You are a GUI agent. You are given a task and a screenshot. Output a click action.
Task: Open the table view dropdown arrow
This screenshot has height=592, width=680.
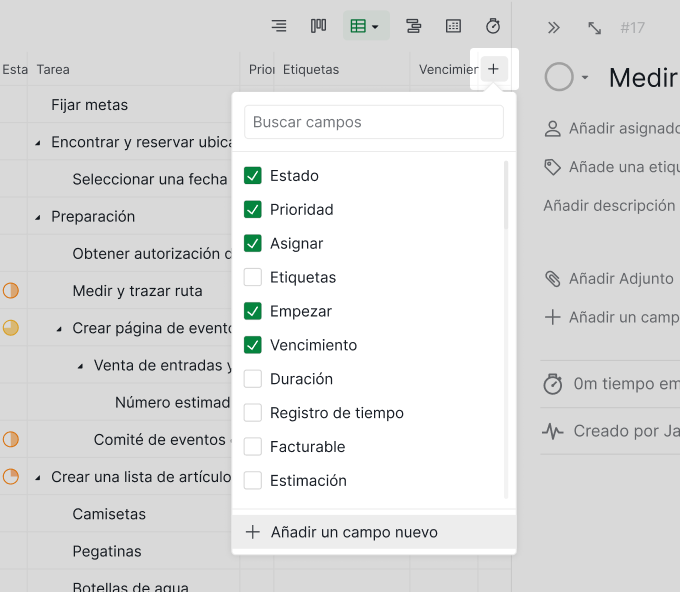(375, 26)
